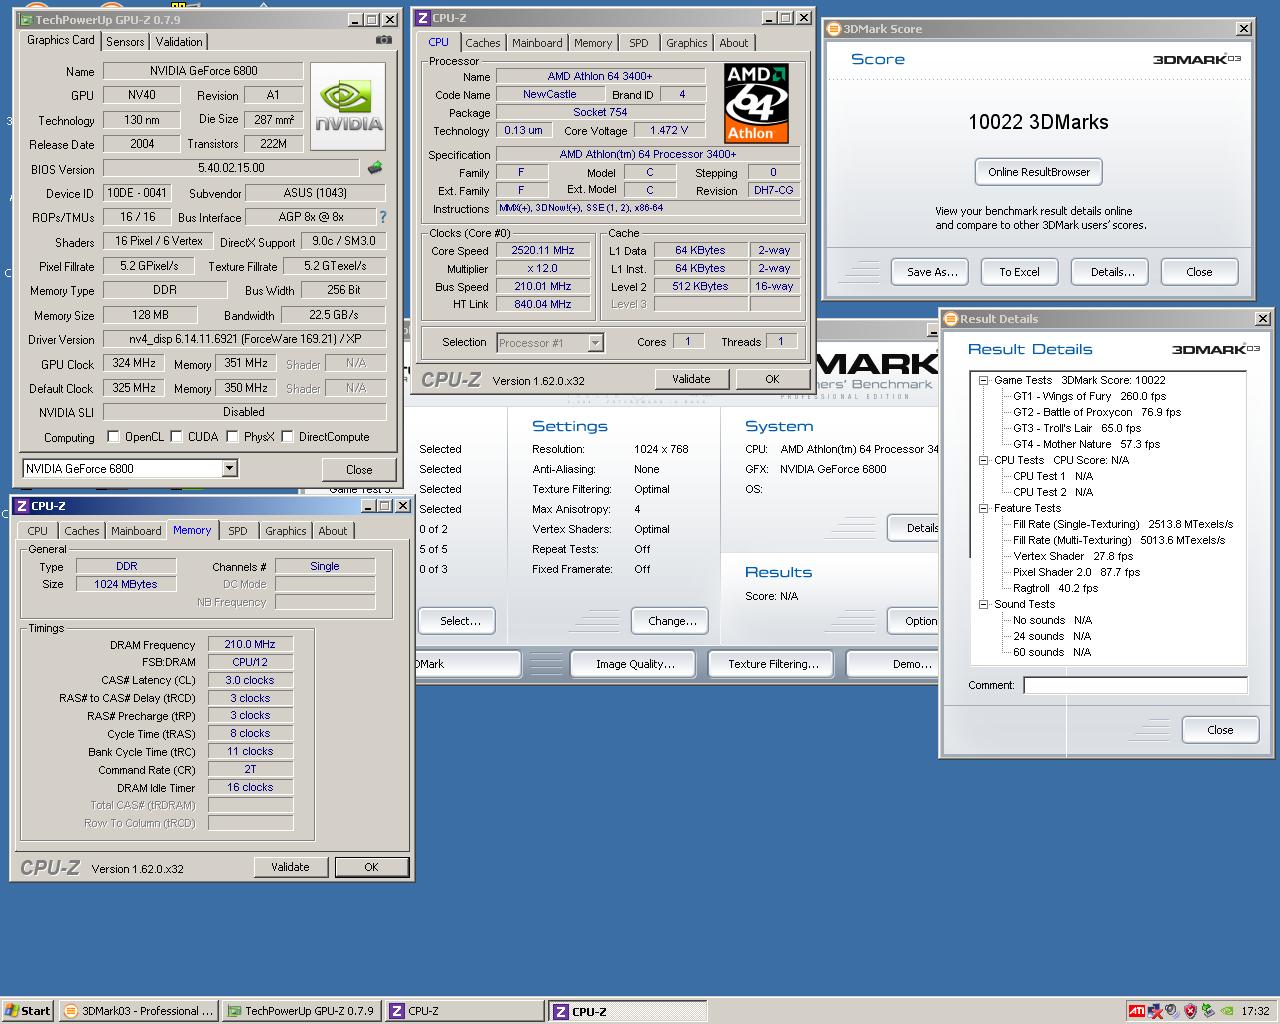Click Validate in the top CPU-Z window

coord(691,379)
